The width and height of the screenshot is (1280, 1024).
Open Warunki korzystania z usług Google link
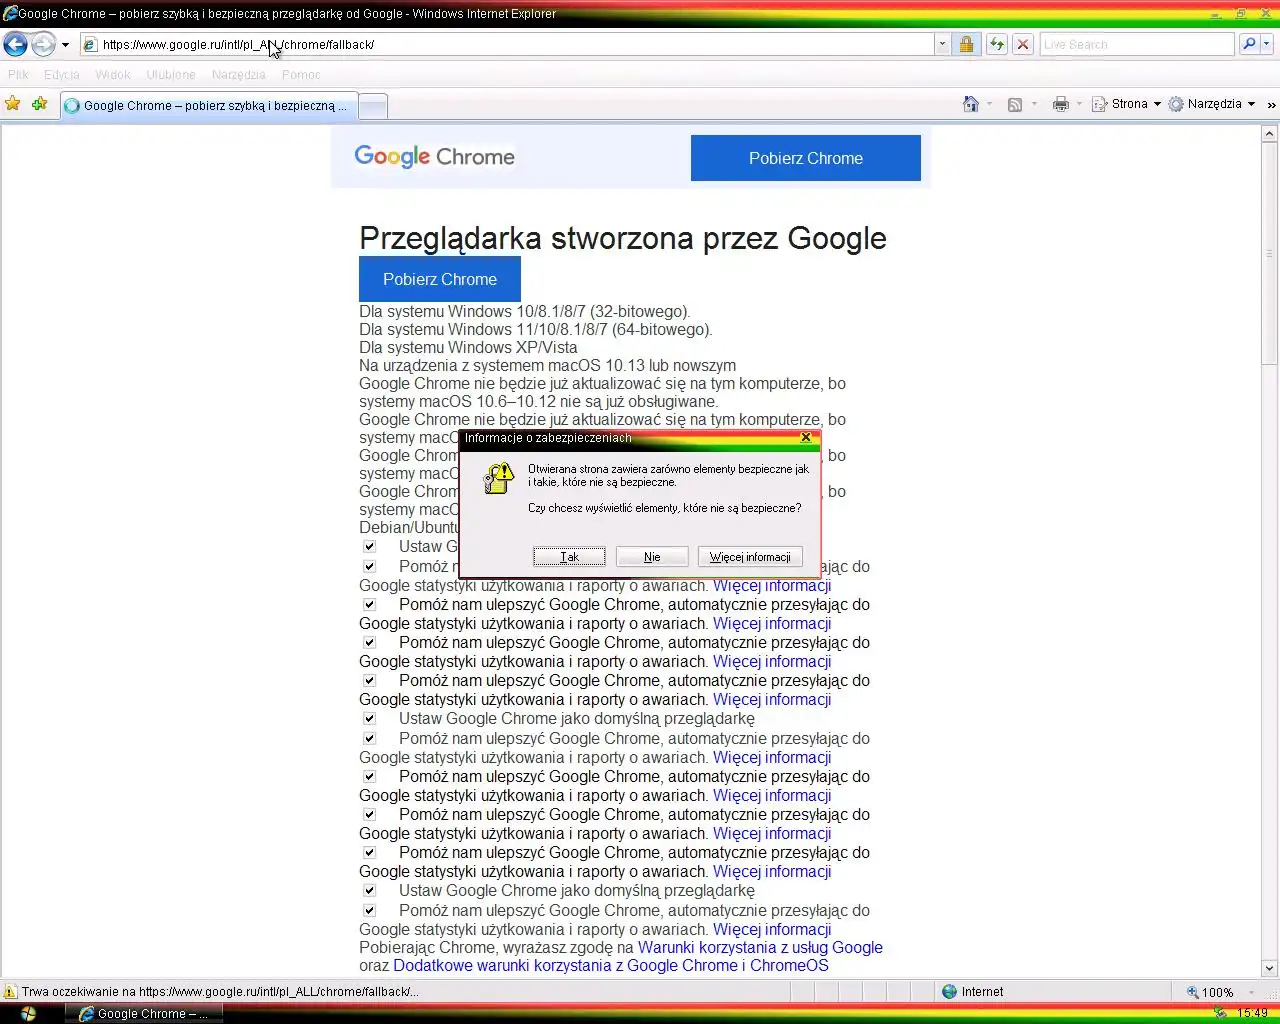pyautogui.click(x=760, y=947)
